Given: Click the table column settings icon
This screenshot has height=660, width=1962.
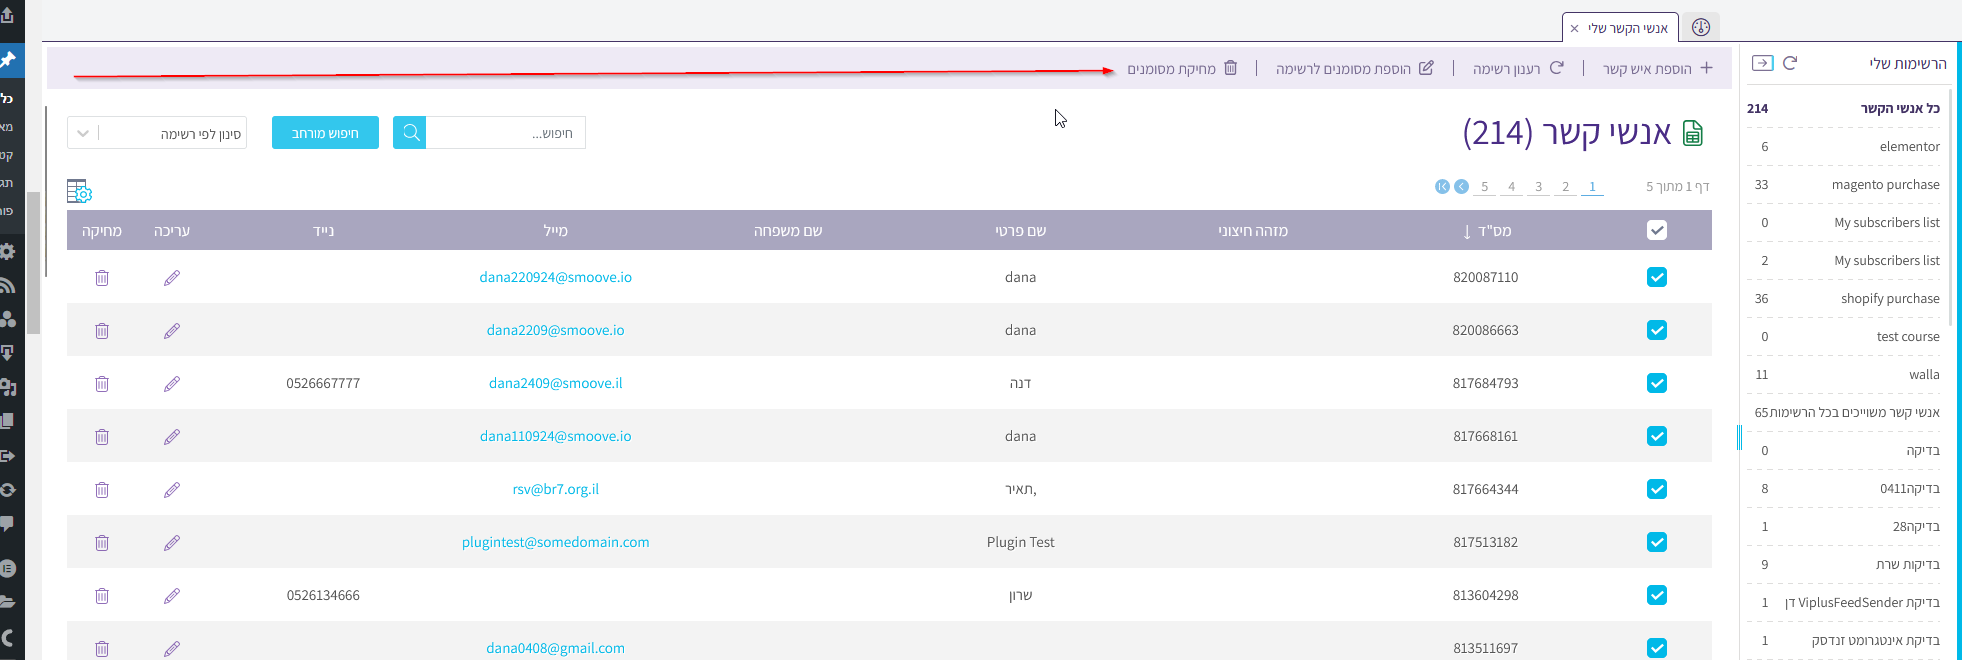Looking at the screenshot, I should (x=79, y=191).
